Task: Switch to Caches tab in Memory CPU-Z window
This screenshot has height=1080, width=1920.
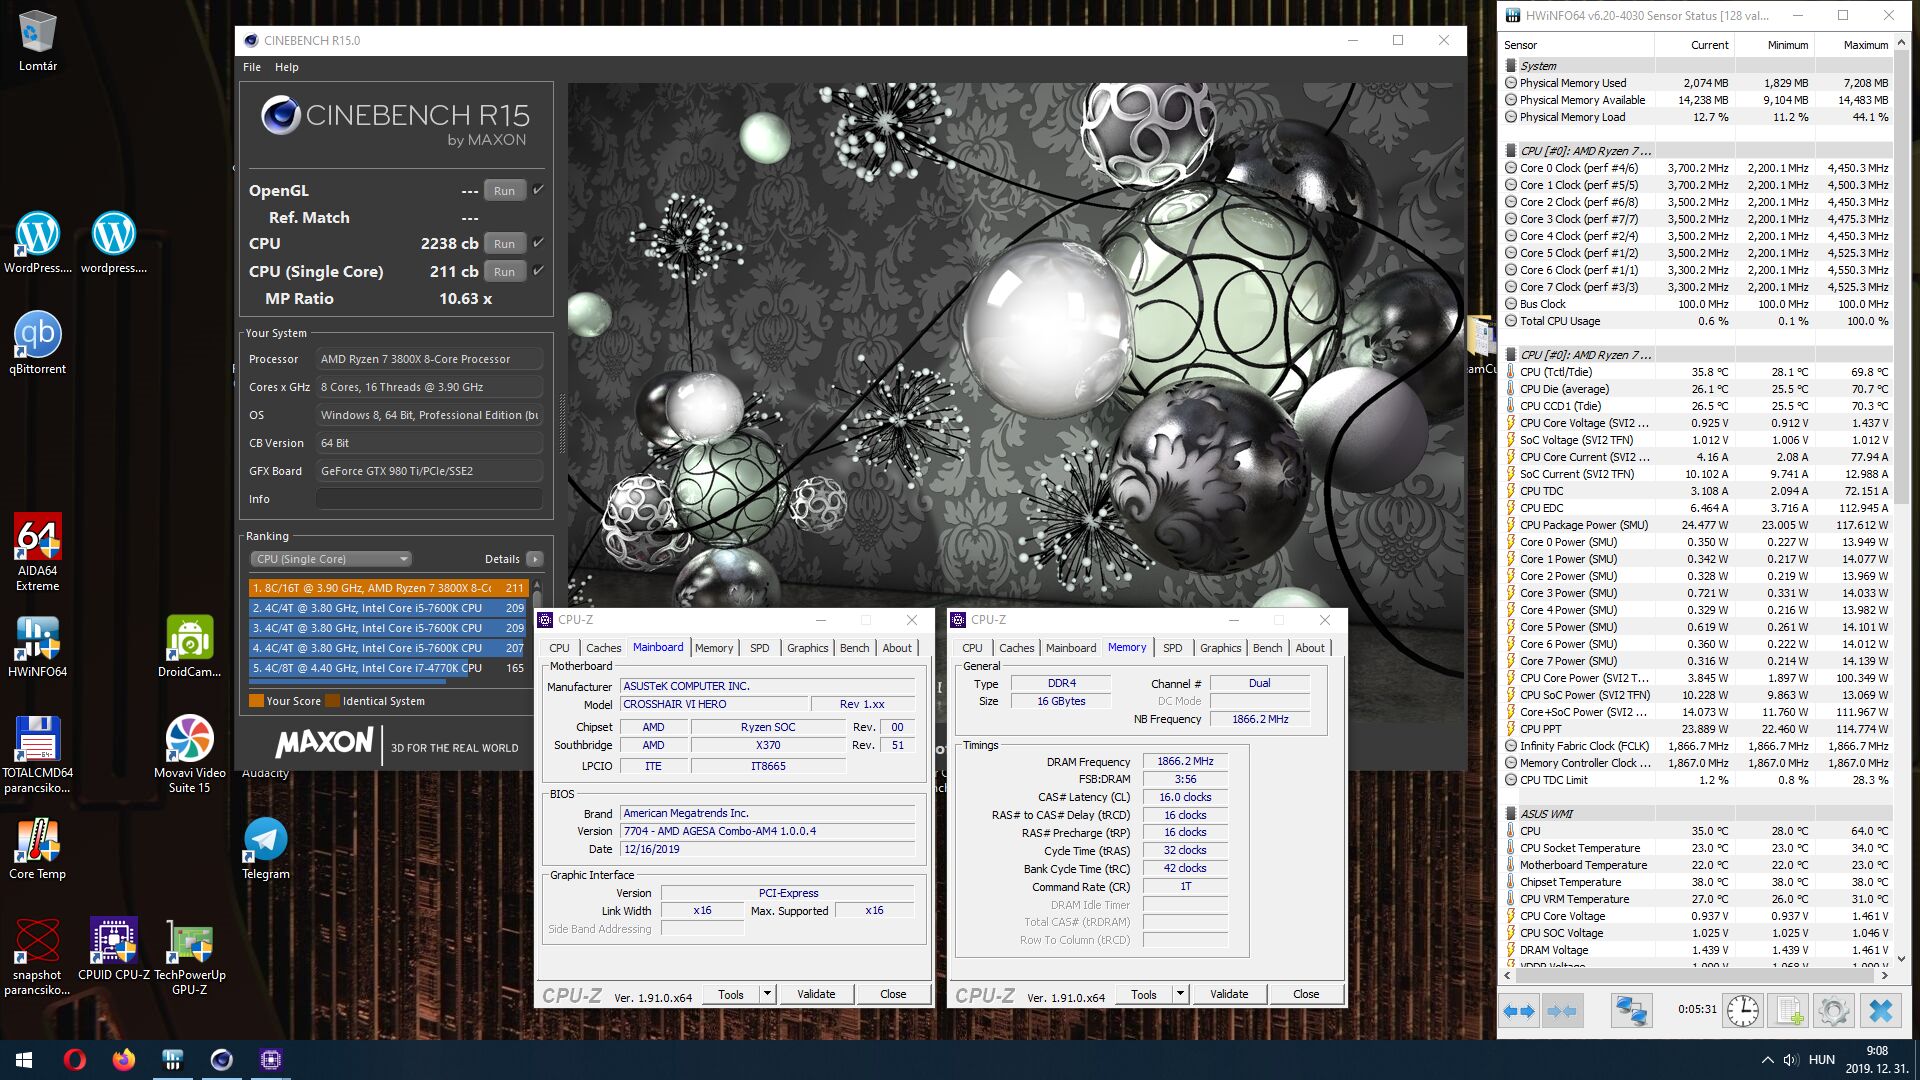Action: [x=1016, y=648]
